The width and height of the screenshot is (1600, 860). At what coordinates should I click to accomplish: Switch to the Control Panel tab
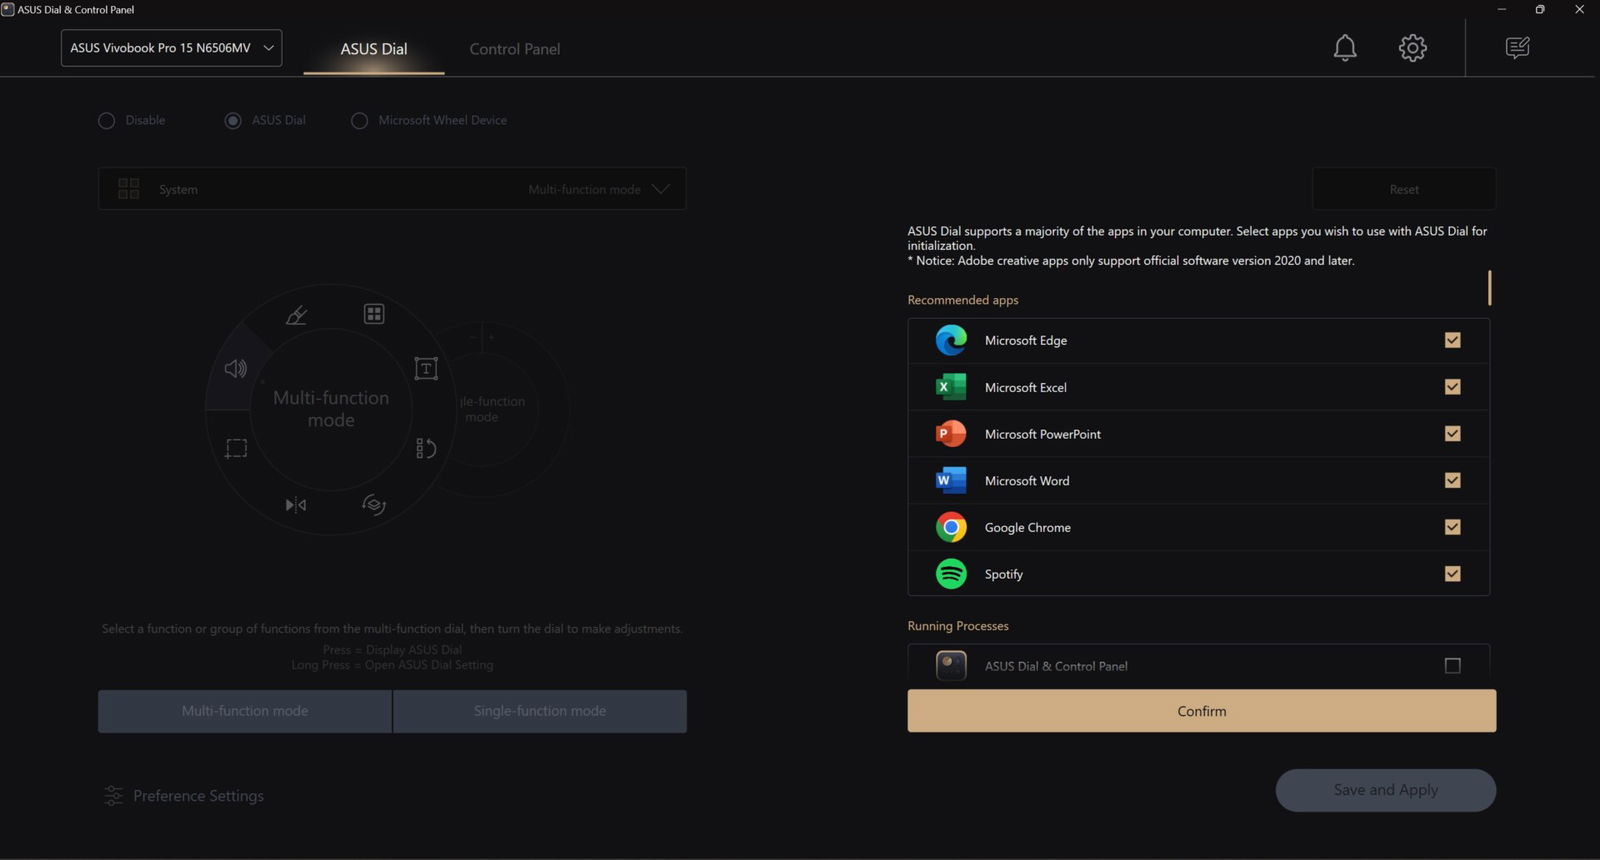(514, 49)
